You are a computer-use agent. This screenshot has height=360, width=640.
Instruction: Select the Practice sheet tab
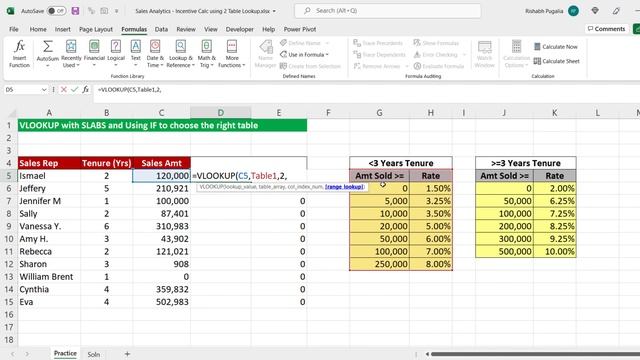pos(65,353)
